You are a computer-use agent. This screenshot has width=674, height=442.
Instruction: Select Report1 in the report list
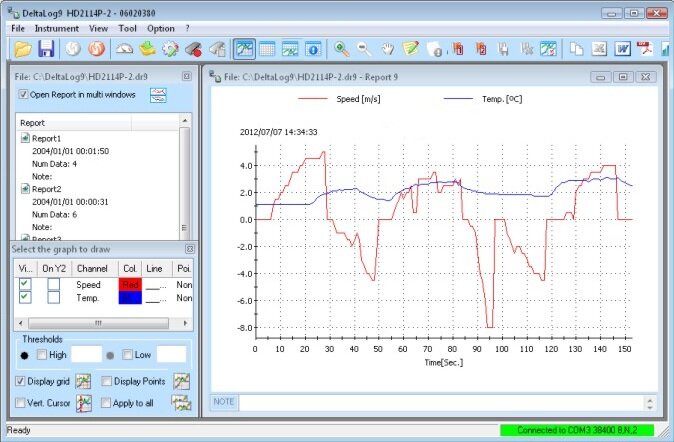click(46, 138)
